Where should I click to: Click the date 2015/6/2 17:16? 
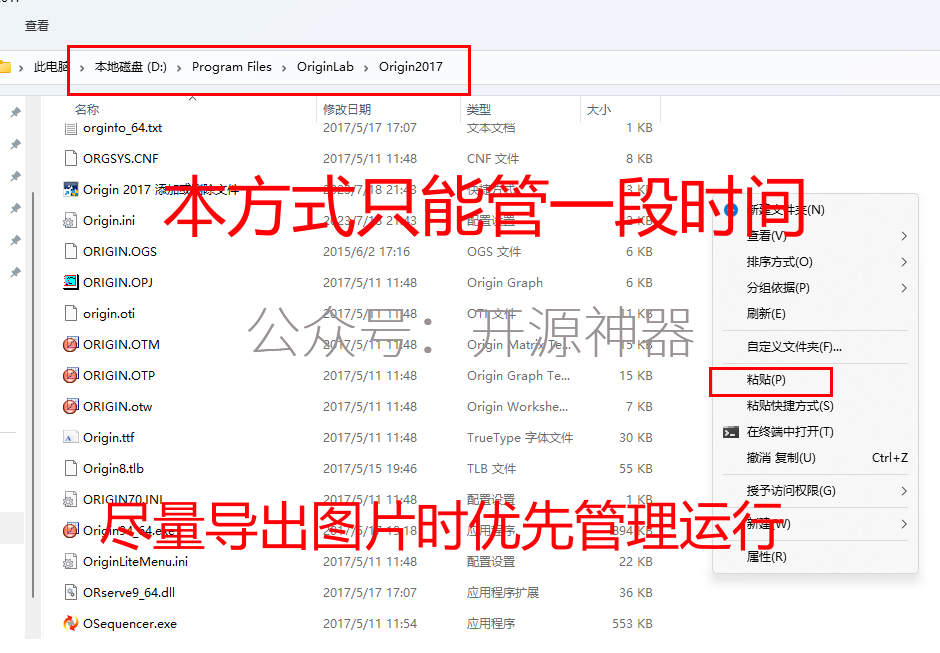click(366, 251)
